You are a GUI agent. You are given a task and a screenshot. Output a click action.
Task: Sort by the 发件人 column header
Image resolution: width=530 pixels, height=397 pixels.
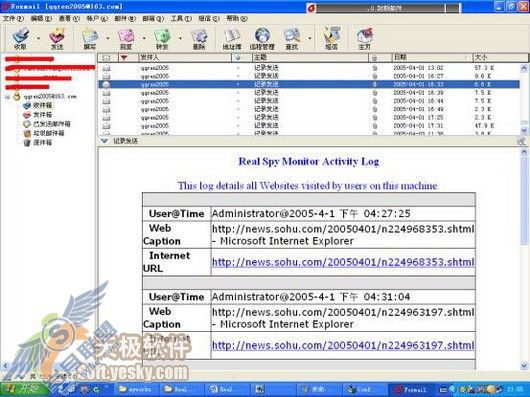[x=185, y=57]
